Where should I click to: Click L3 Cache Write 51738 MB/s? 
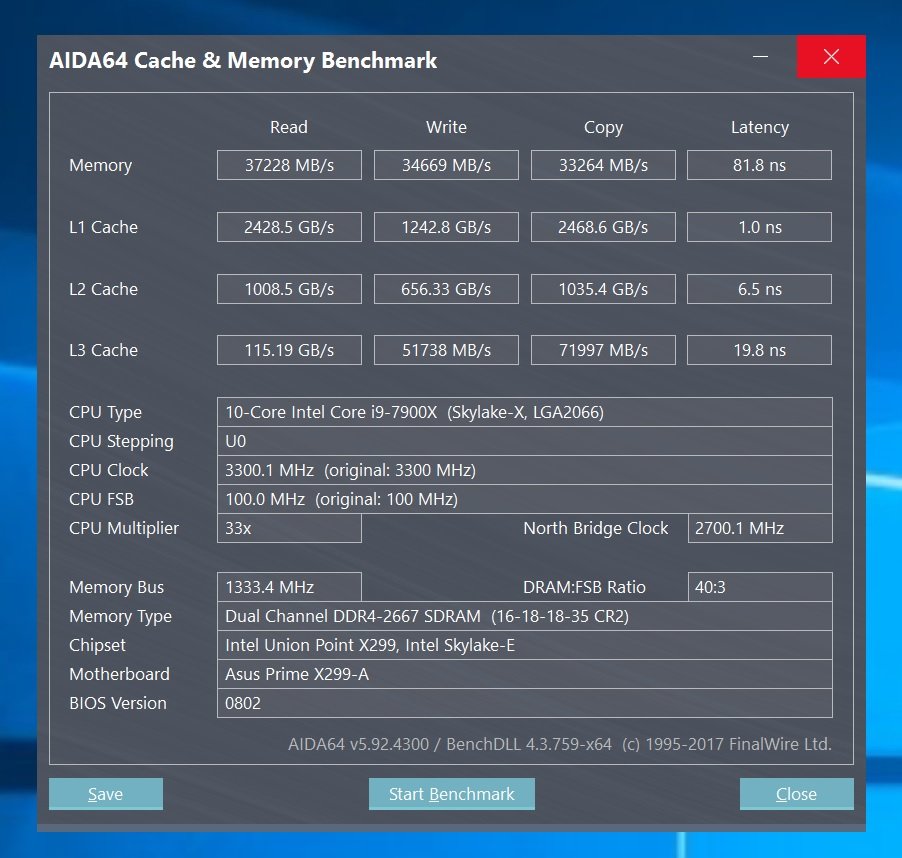[x=446, y=350]
